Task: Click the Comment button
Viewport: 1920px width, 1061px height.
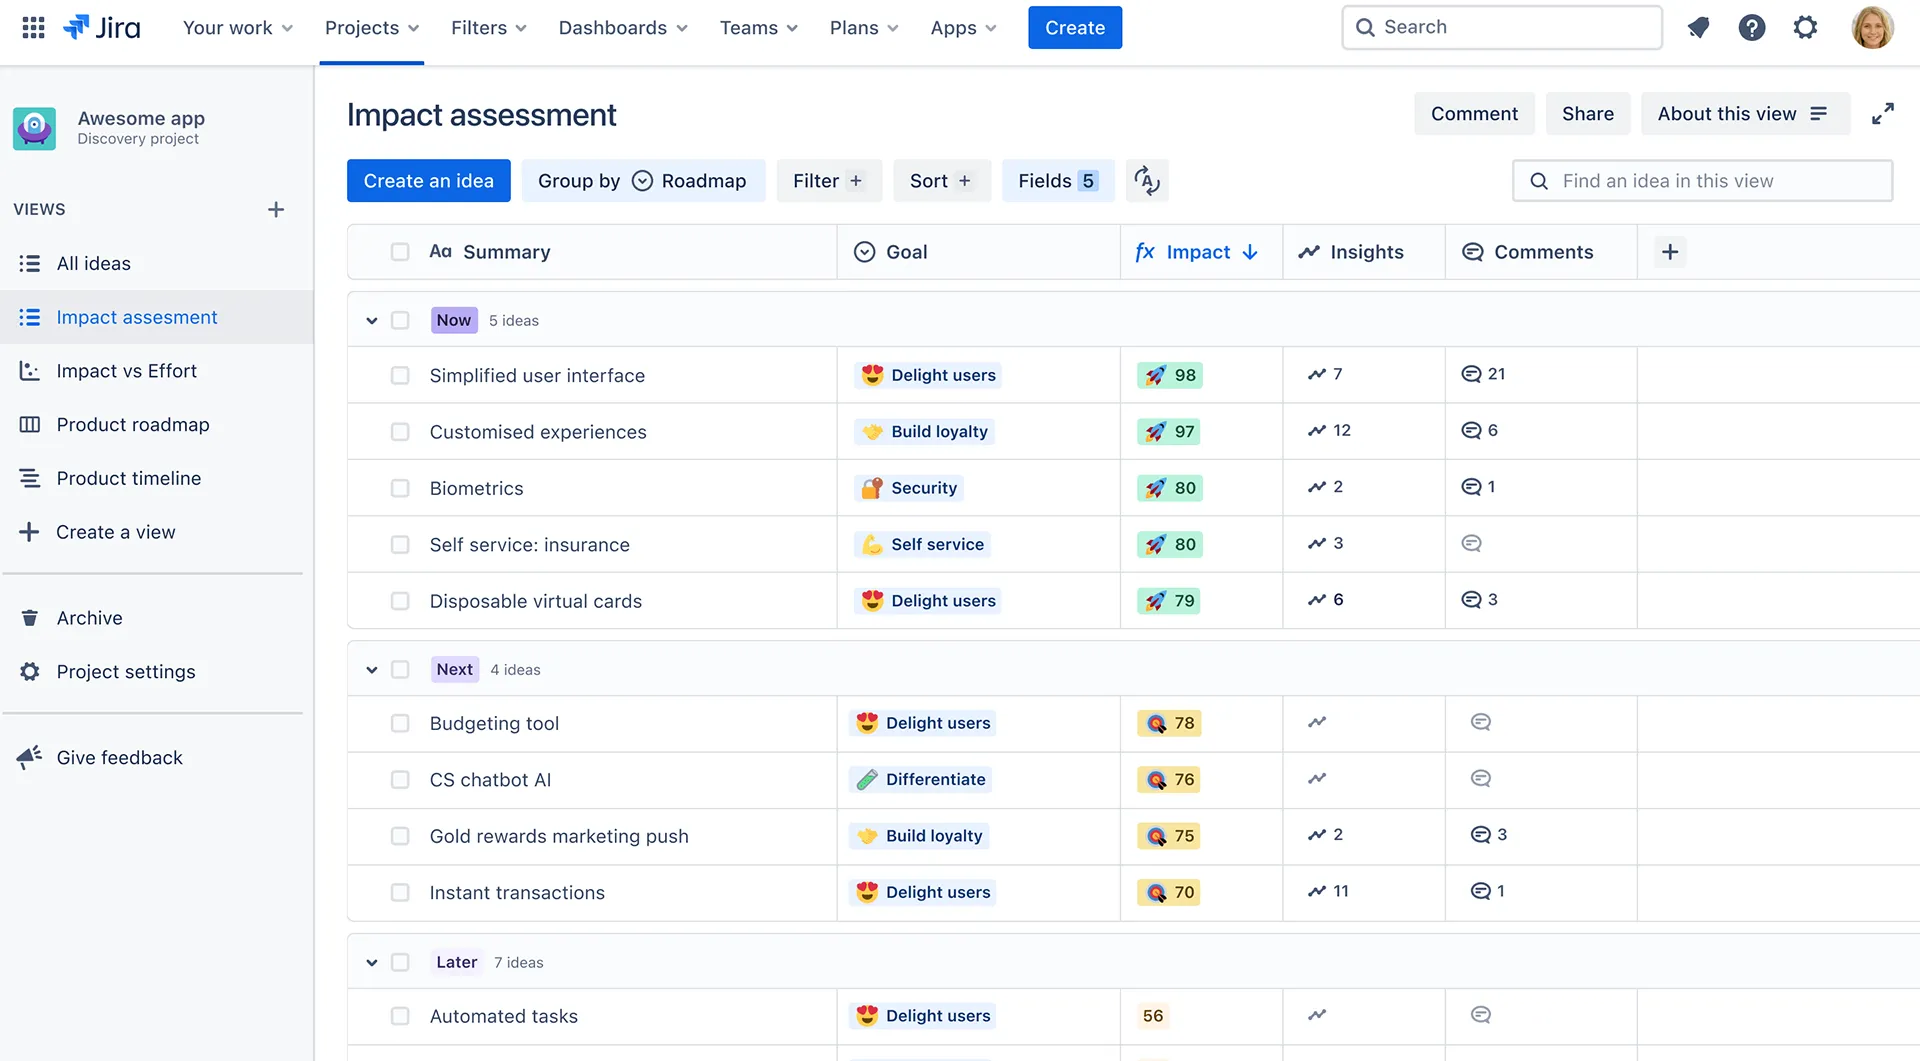Action: pyautogui.click(x=1474, y=114)
